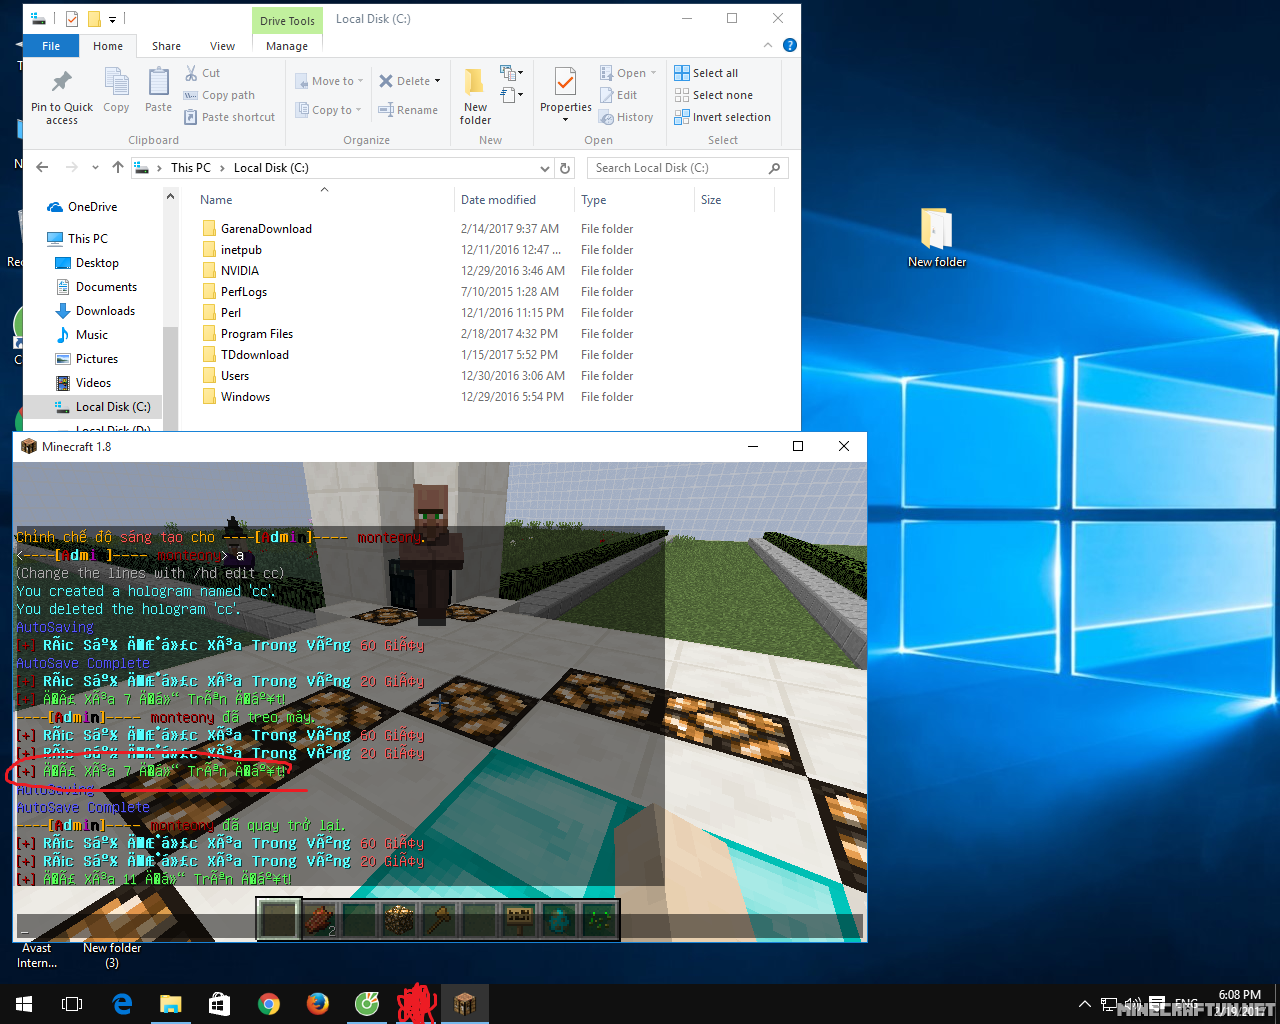Viewport: 1280px width, 1024px height.
Task: Refresh the Local Disk (C:) address bar
Action: pyautogui.click(x=565, y=168)
